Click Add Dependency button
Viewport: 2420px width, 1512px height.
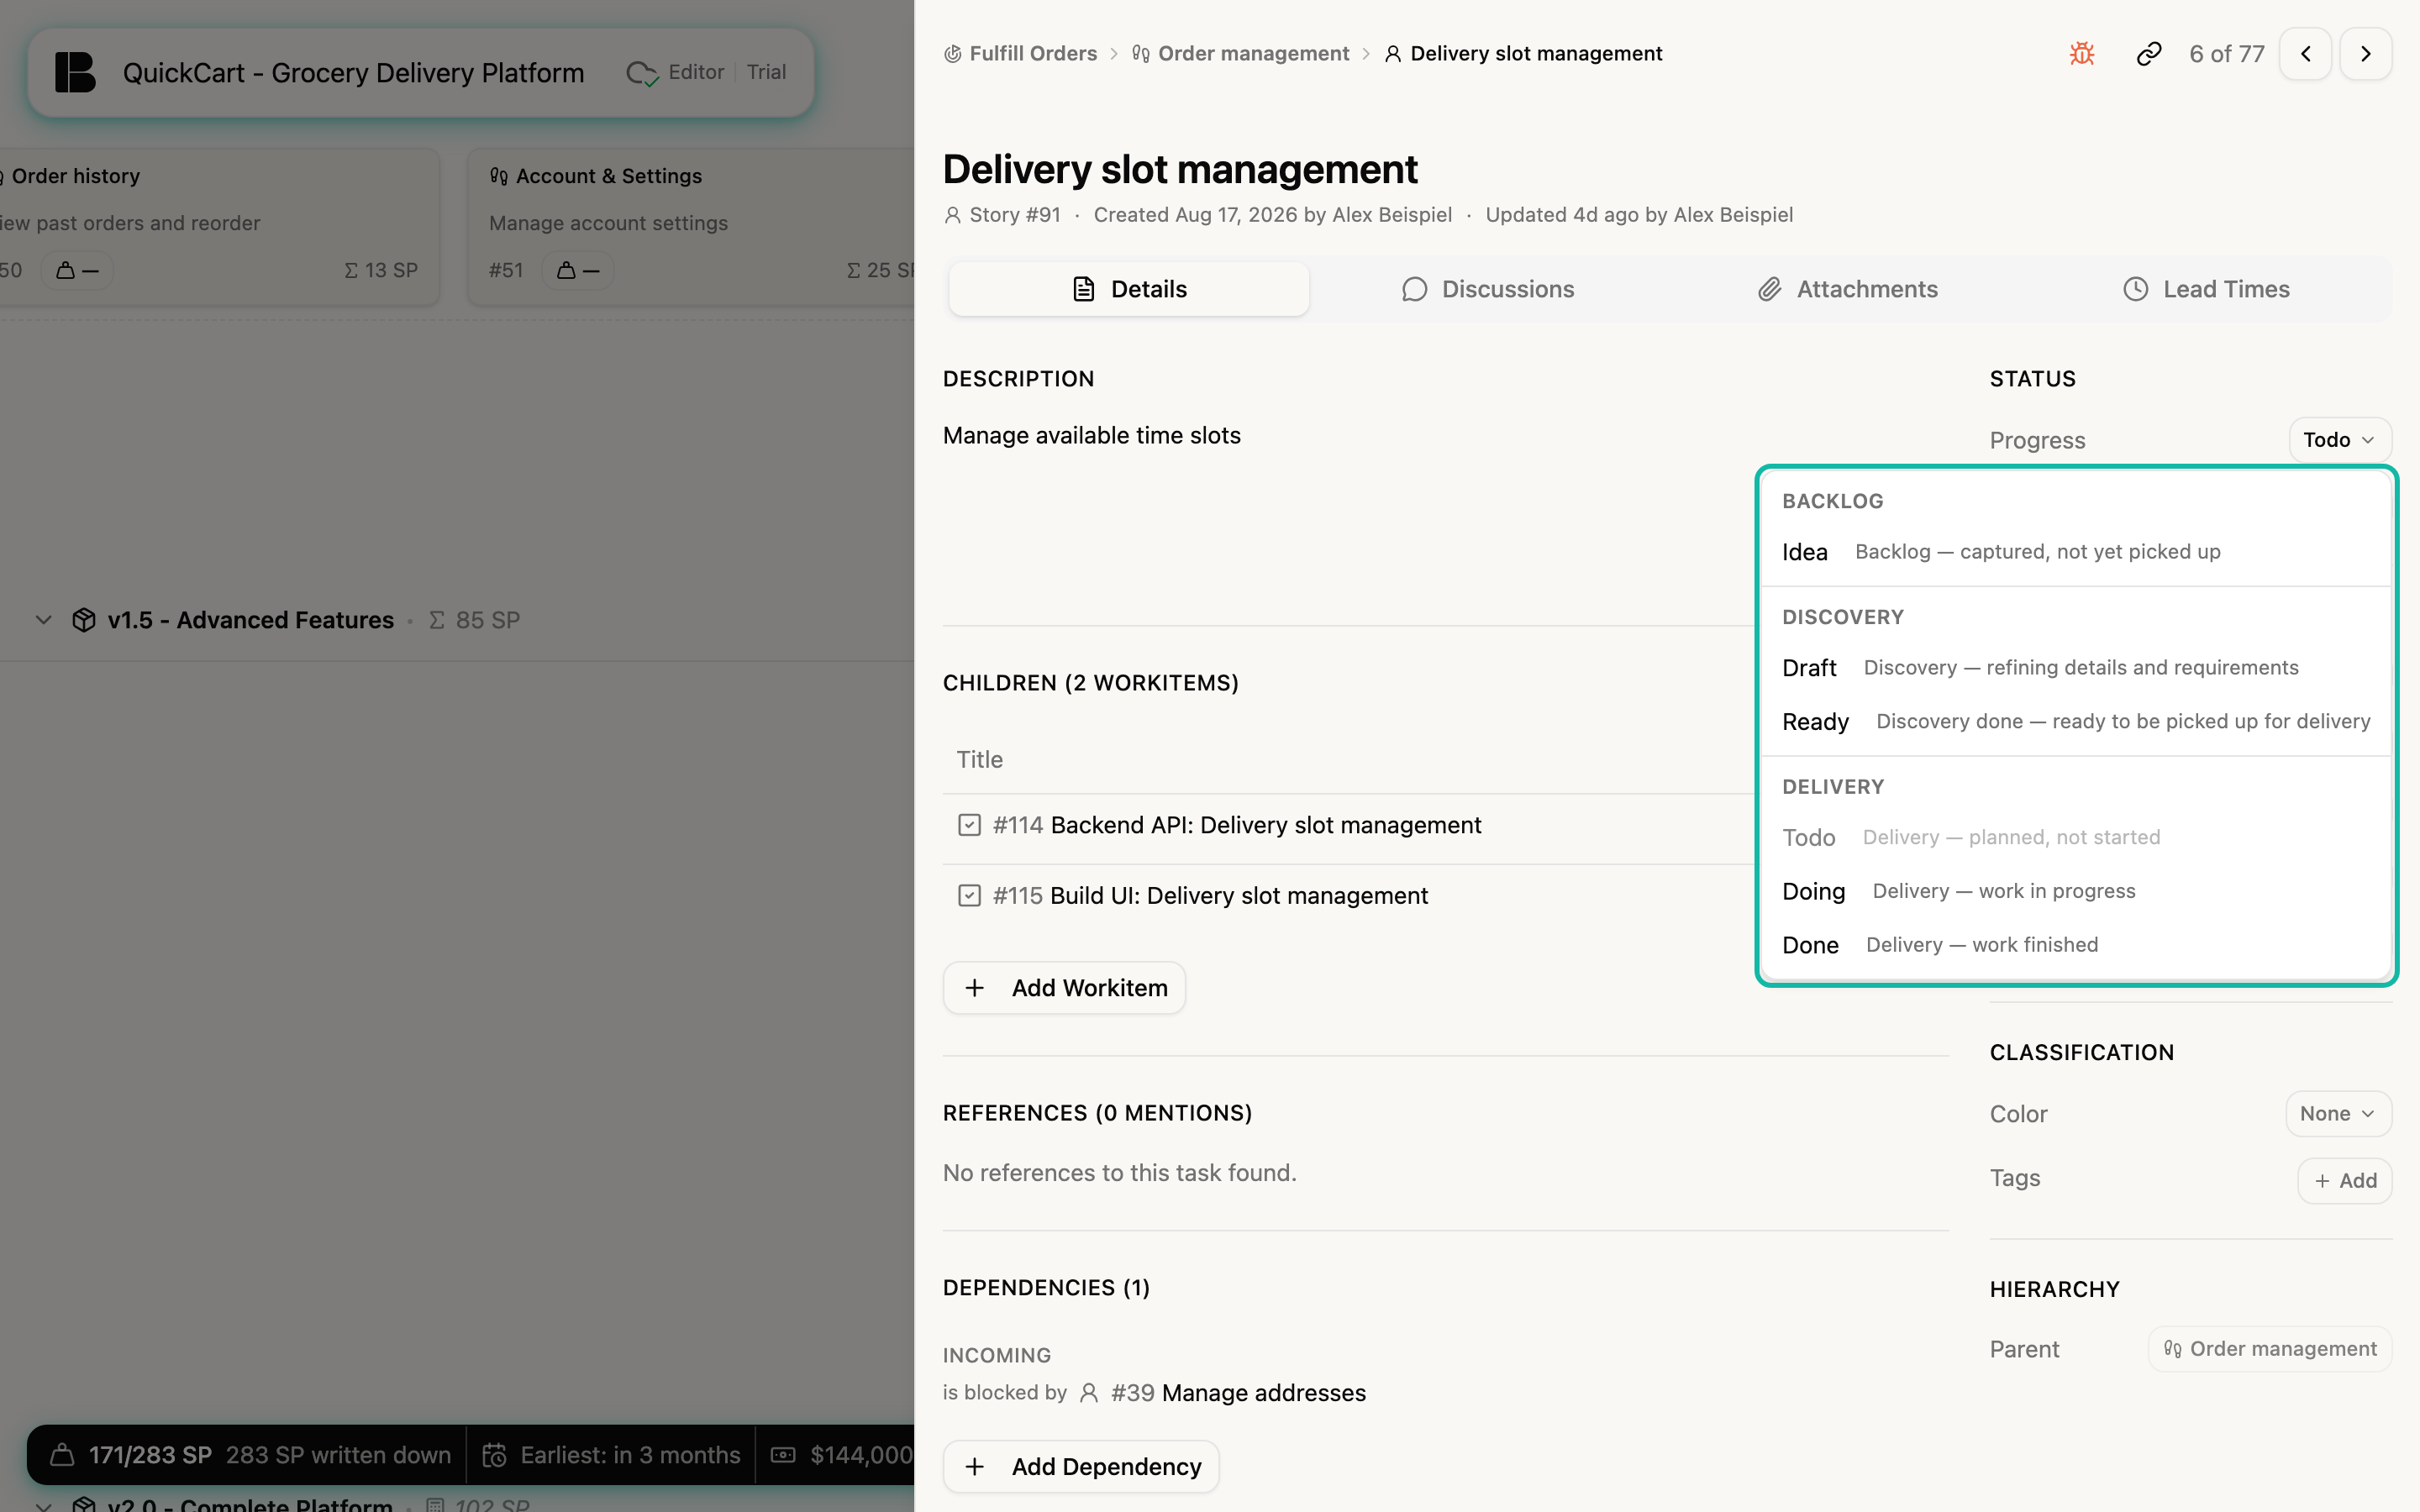[x=1081, y=1467]
